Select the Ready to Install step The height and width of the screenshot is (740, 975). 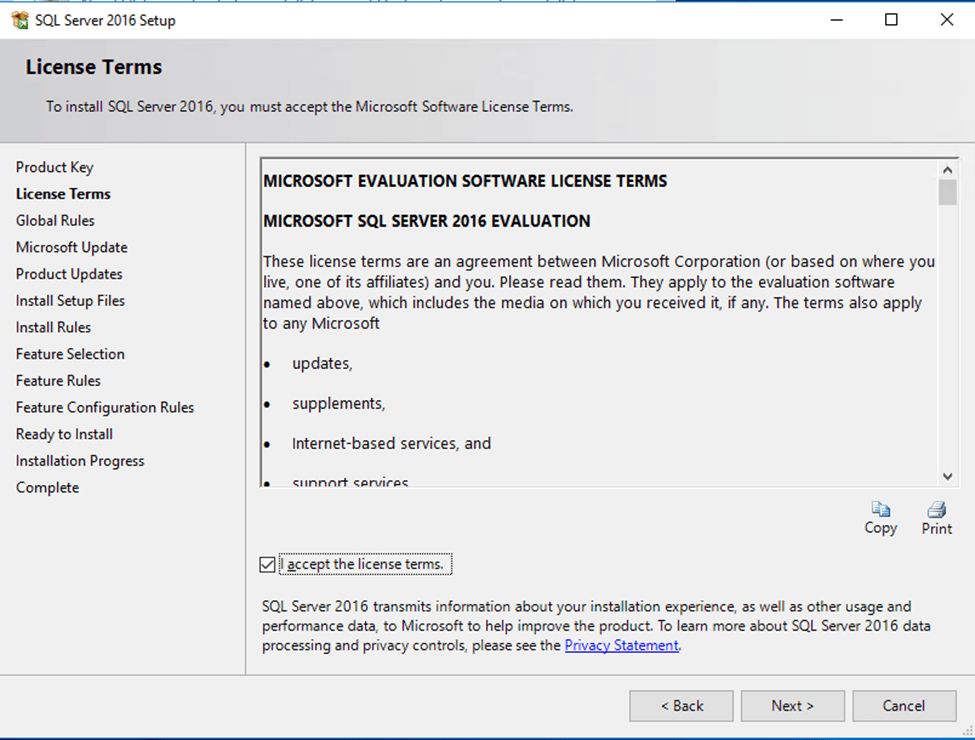[x=64, y=434]
